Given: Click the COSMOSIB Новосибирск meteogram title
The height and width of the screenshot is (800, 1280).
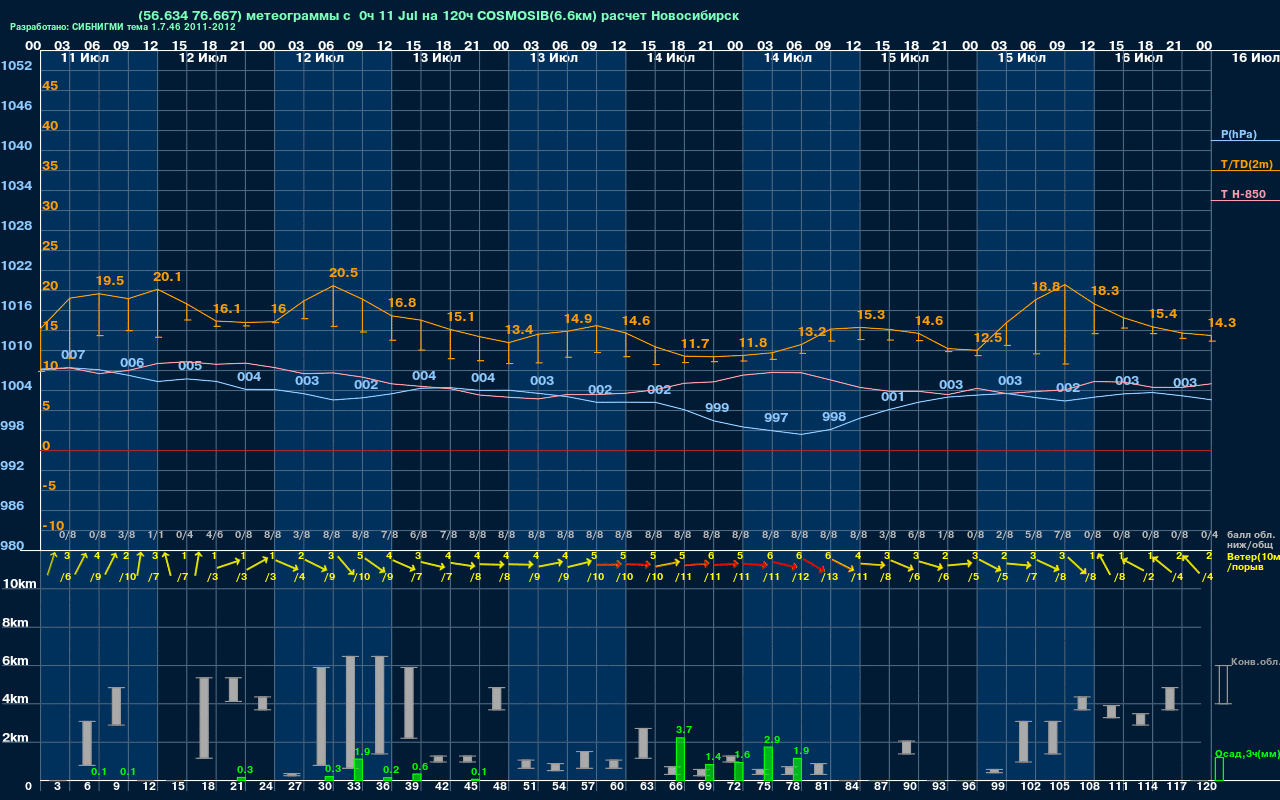Looking at the screenshot, I should pyautogui.click(x=439, y=16).
